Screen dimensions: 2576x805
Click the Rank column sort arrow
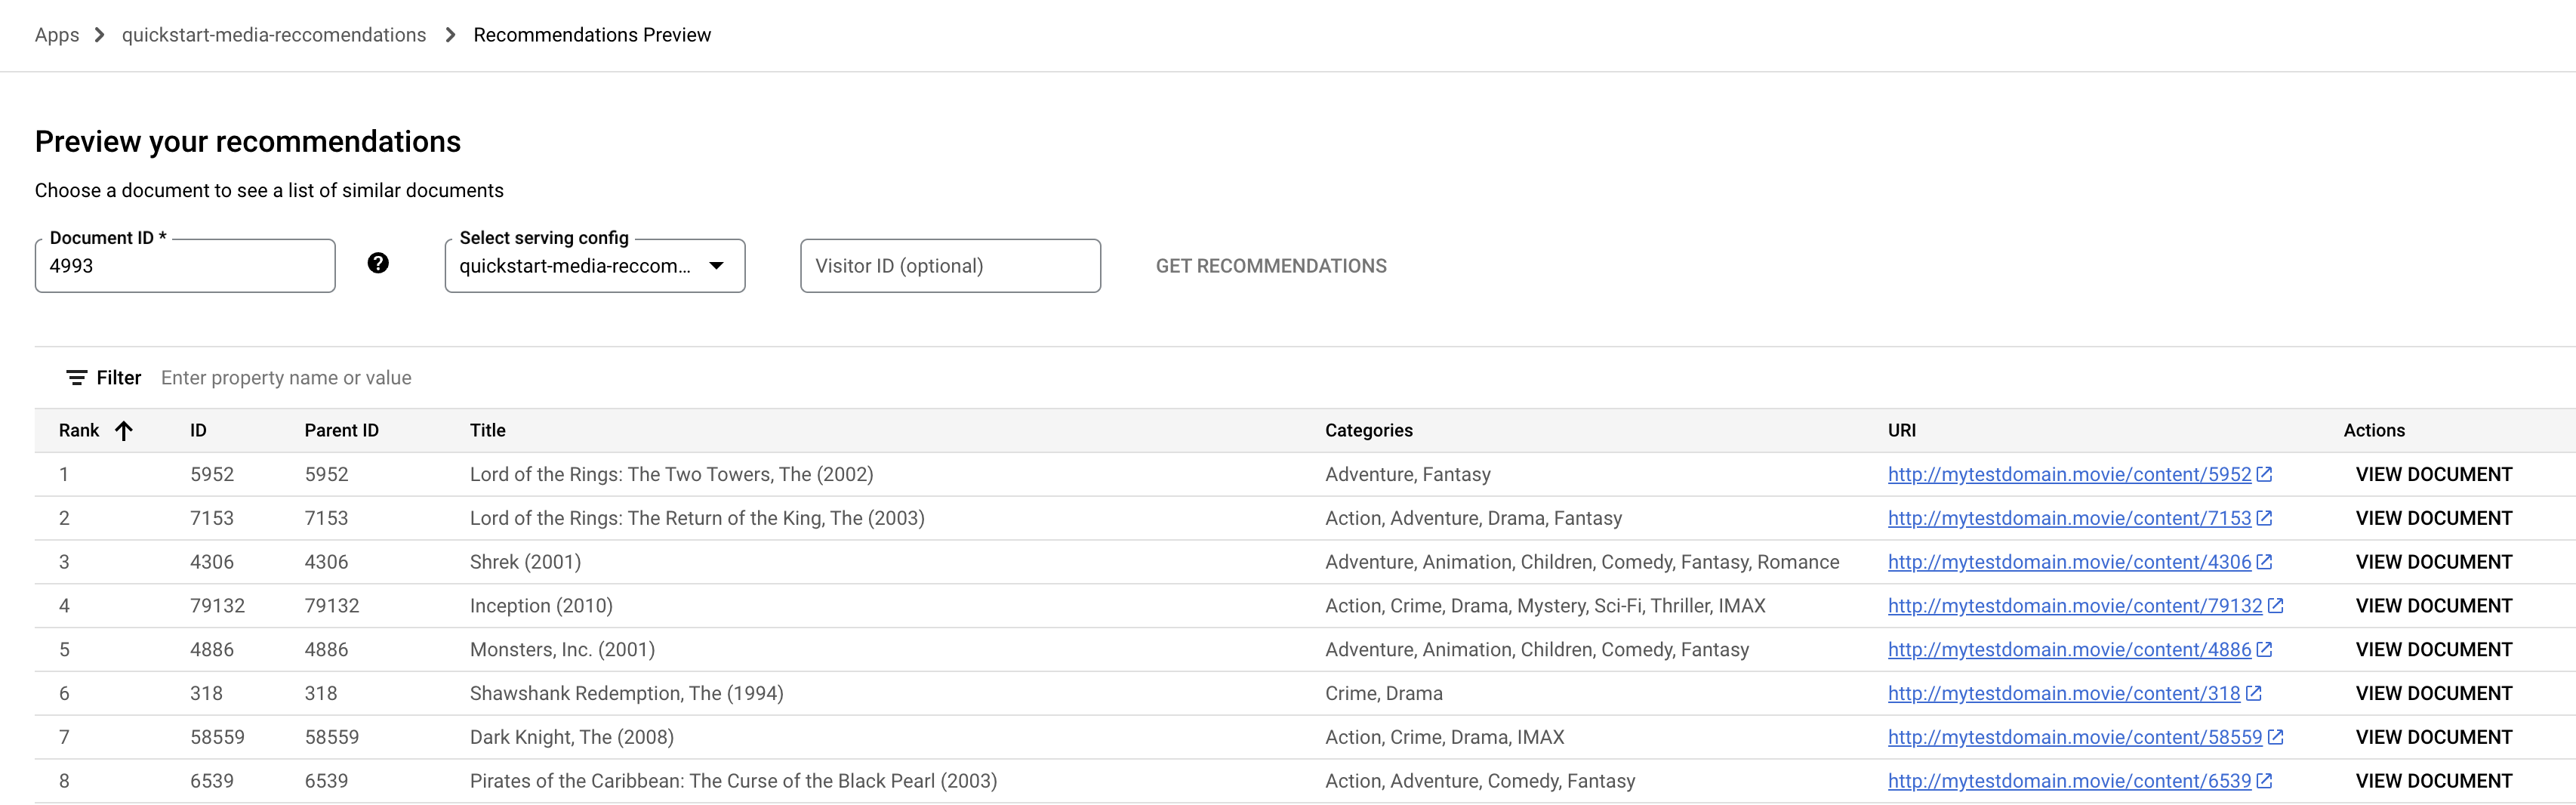(x=124, y=431)
